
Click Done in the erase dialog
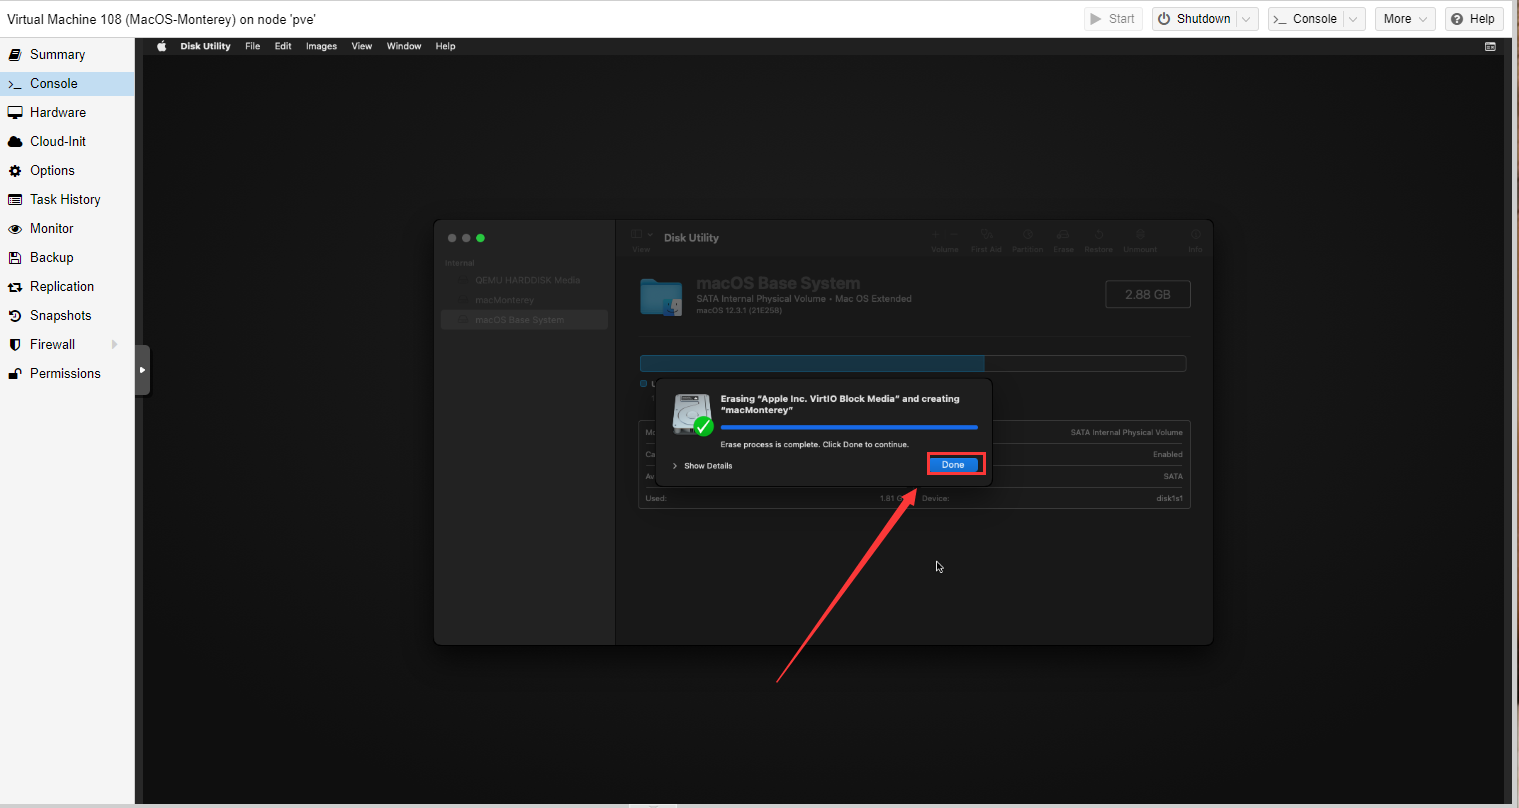[x=954, y=465]
